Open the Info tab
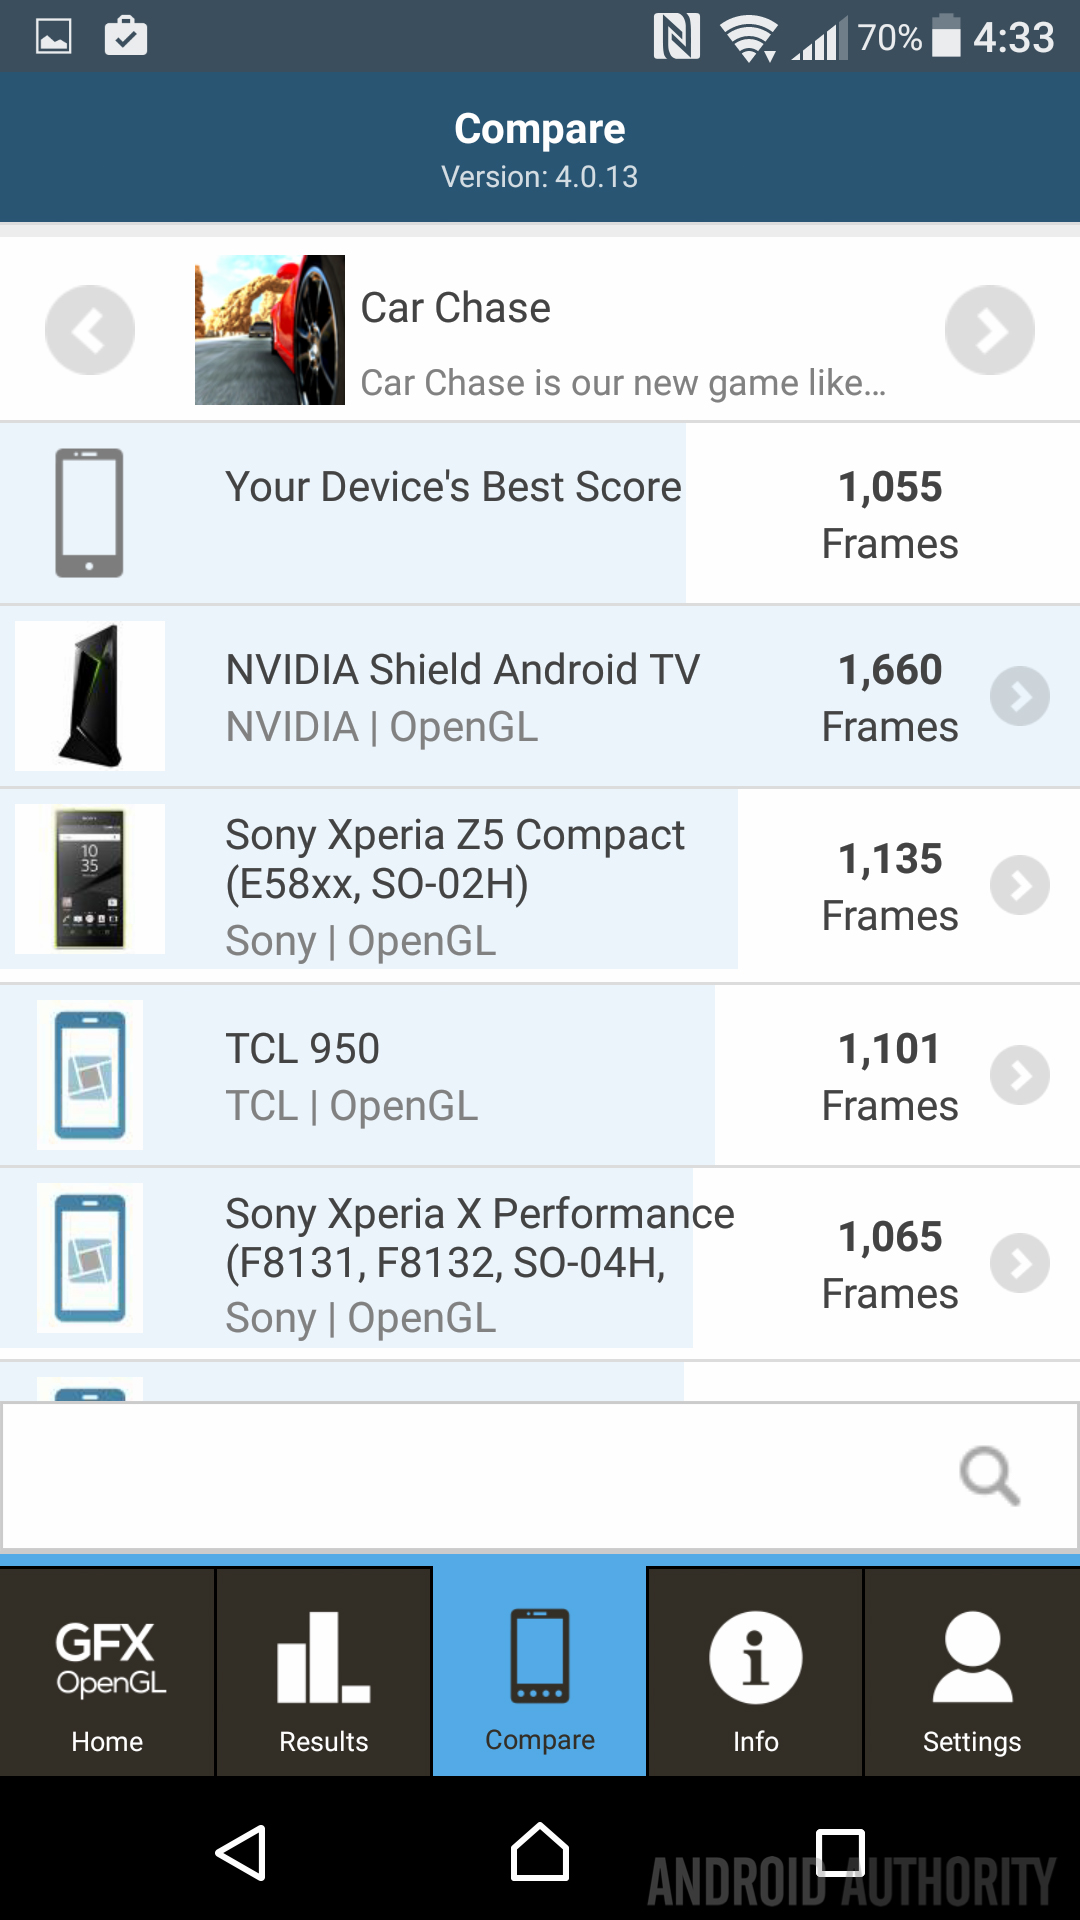The height and width of the screenshot is (1920, 1080). tap(755, 1671)
